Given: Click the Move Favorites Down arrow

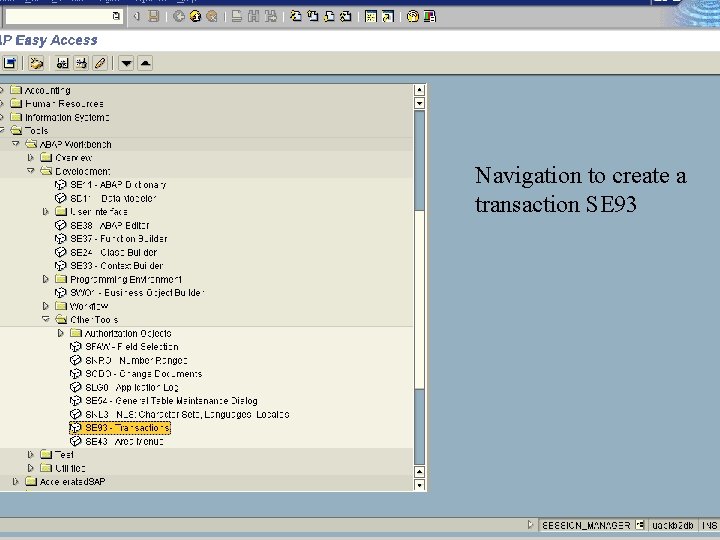Looking at the screenshot, I should coord(126,63).
